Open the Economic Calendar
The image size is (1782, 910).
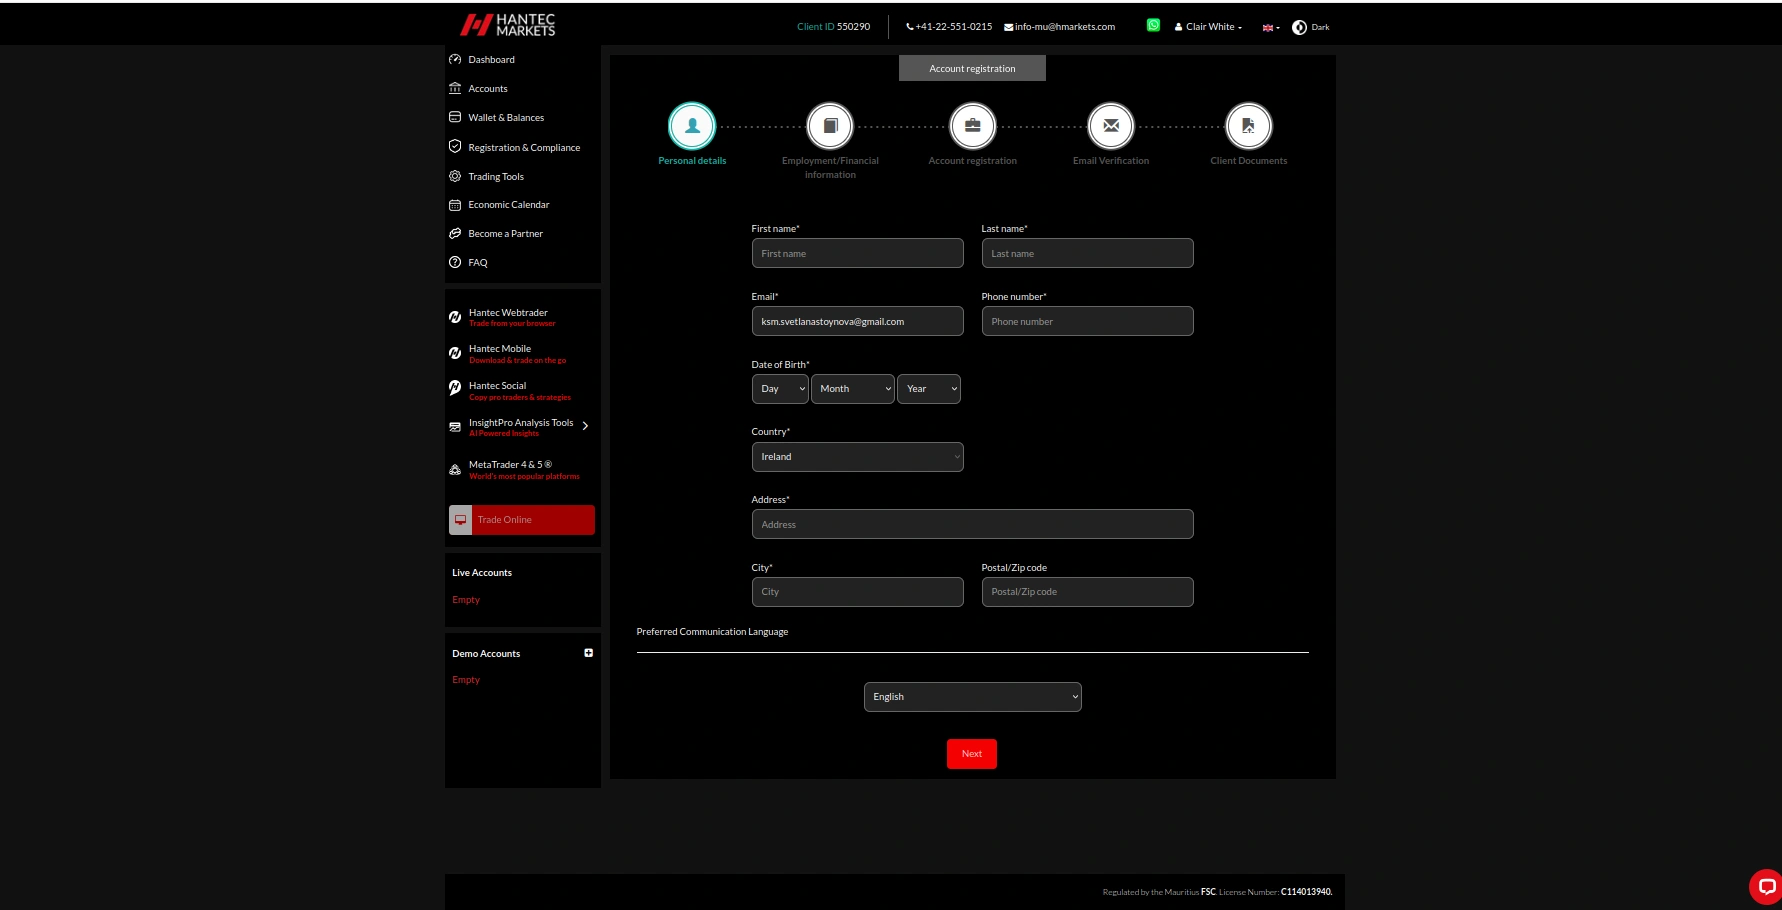508,205
